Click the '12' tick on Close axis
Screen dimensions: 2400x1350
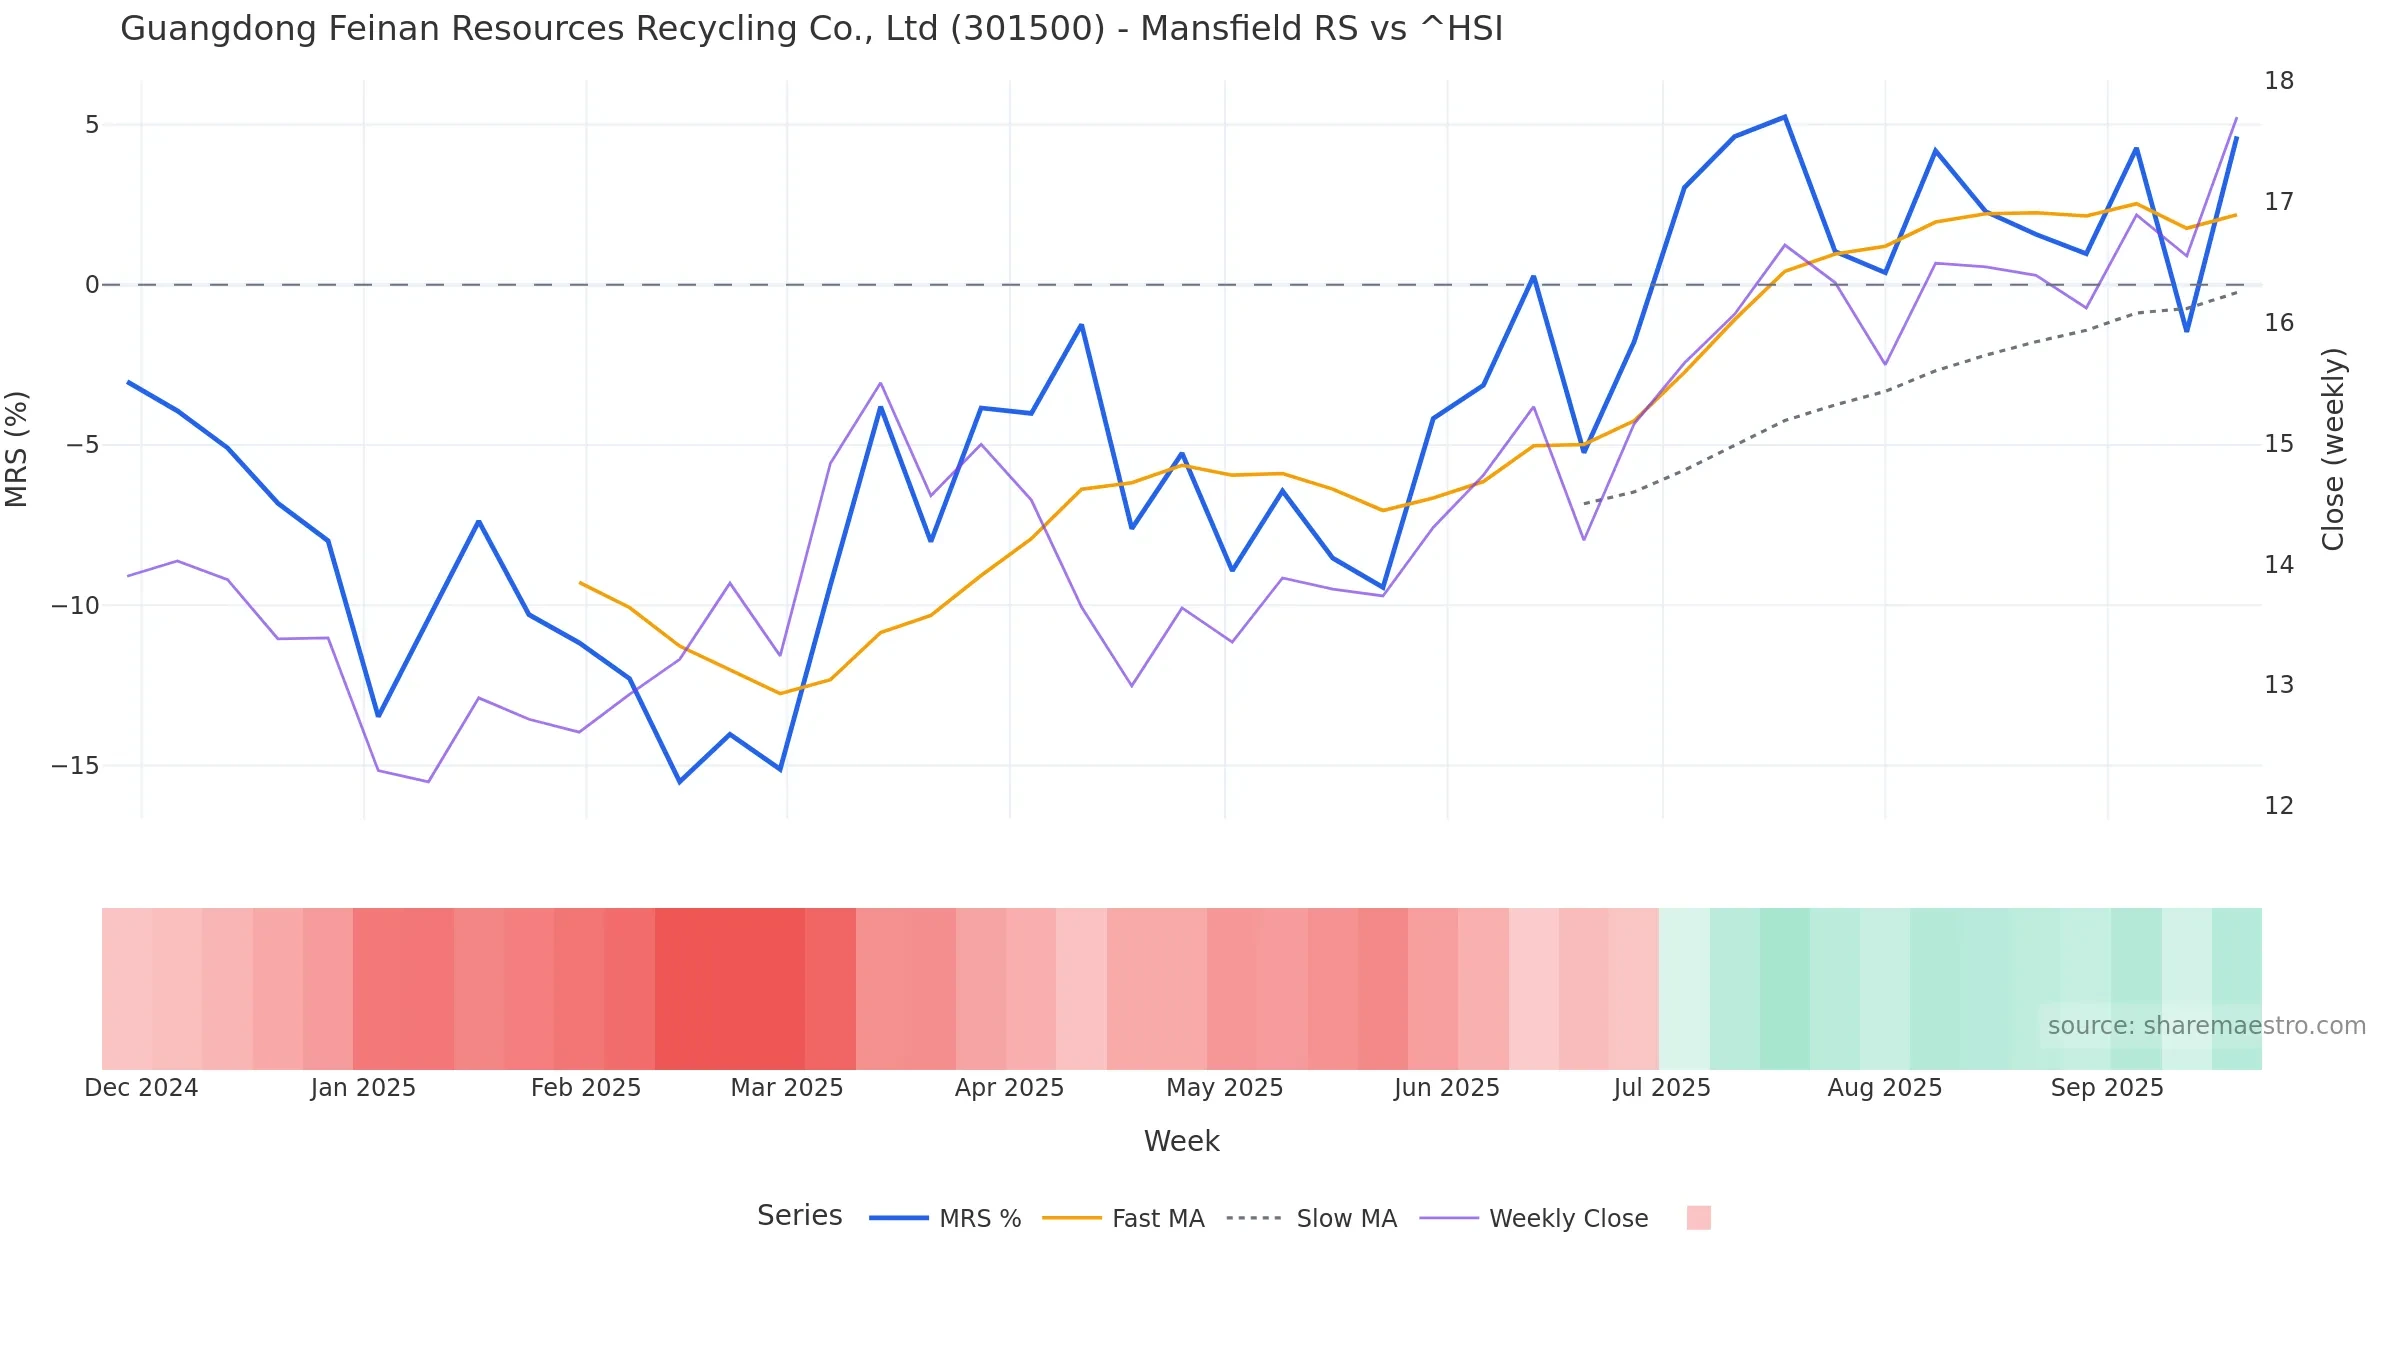[x=2279, y=806]
